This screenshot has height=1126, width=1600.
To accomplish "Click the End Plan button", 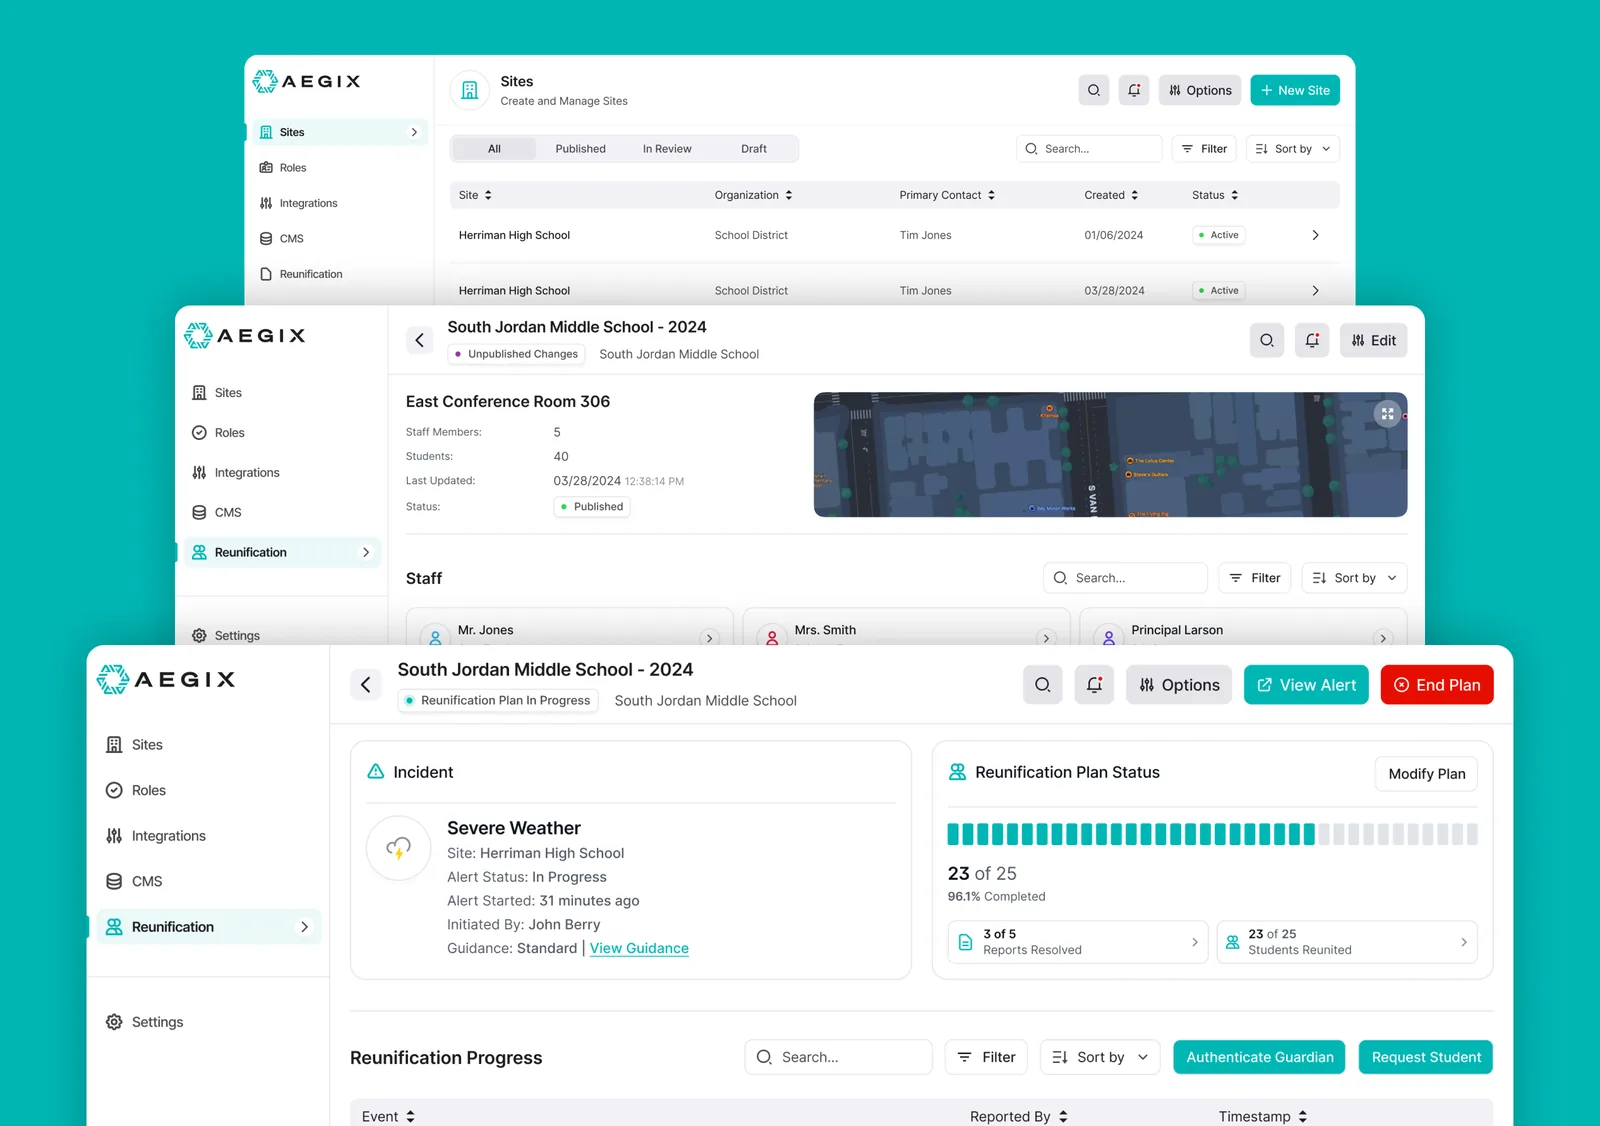I will (1437, 685).
